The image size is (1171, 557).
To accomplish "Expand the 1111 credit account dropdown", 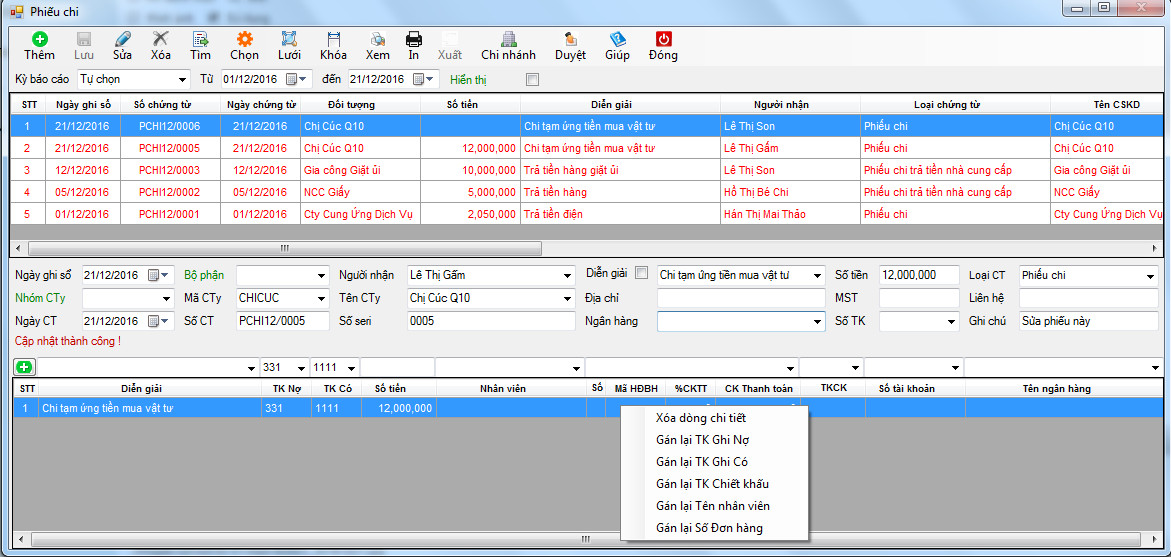I will pyautogui.click(x=351, y=368).
